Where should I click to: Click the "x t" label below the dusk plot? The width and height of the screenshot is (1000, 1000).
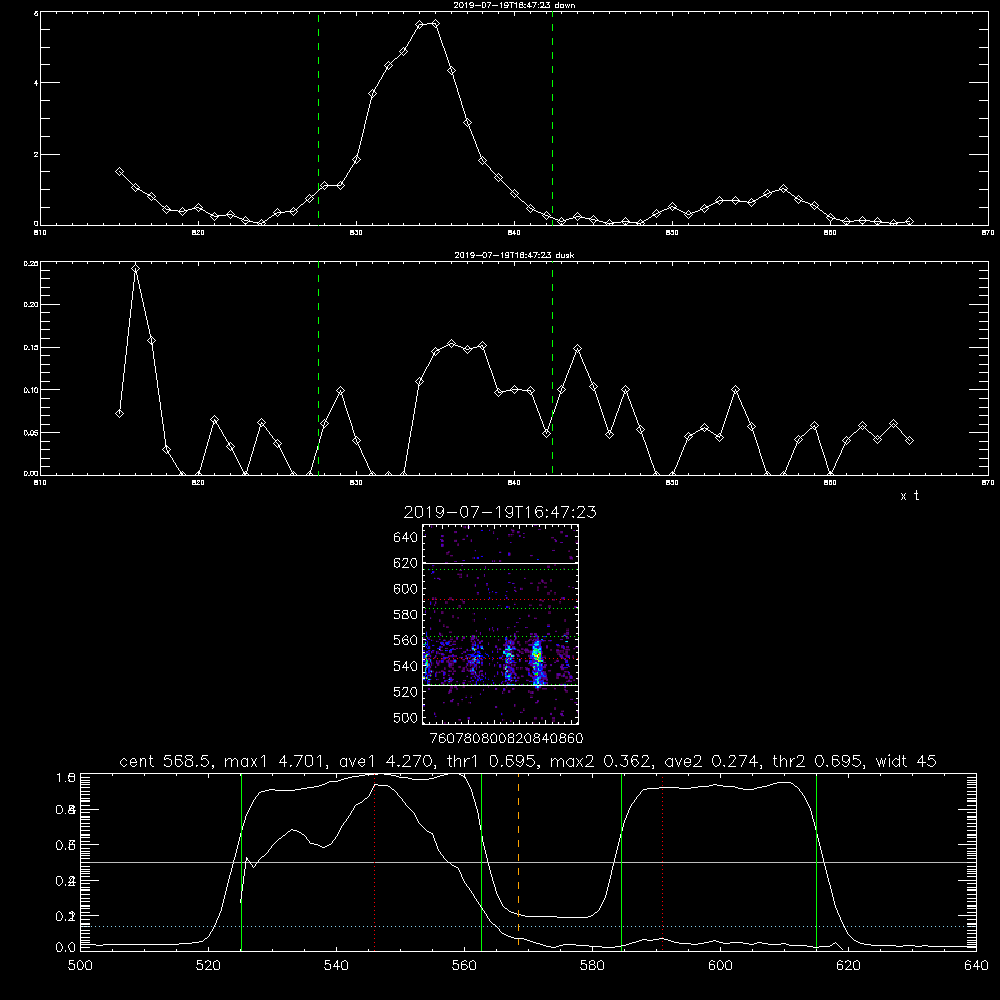(909, 496)
